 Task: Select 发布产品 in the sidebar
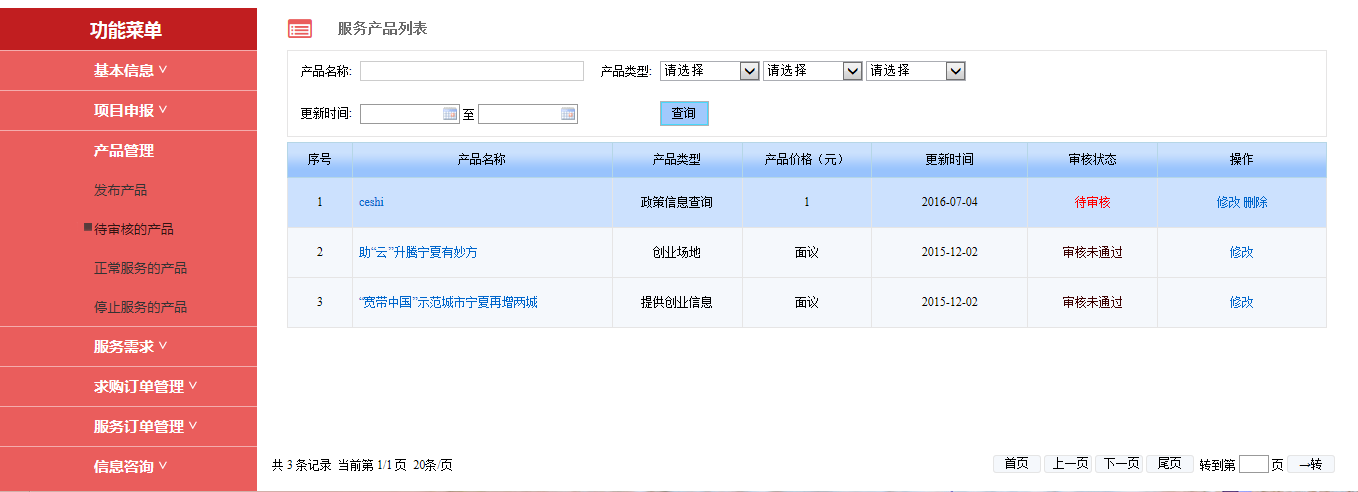coord(120,190)
